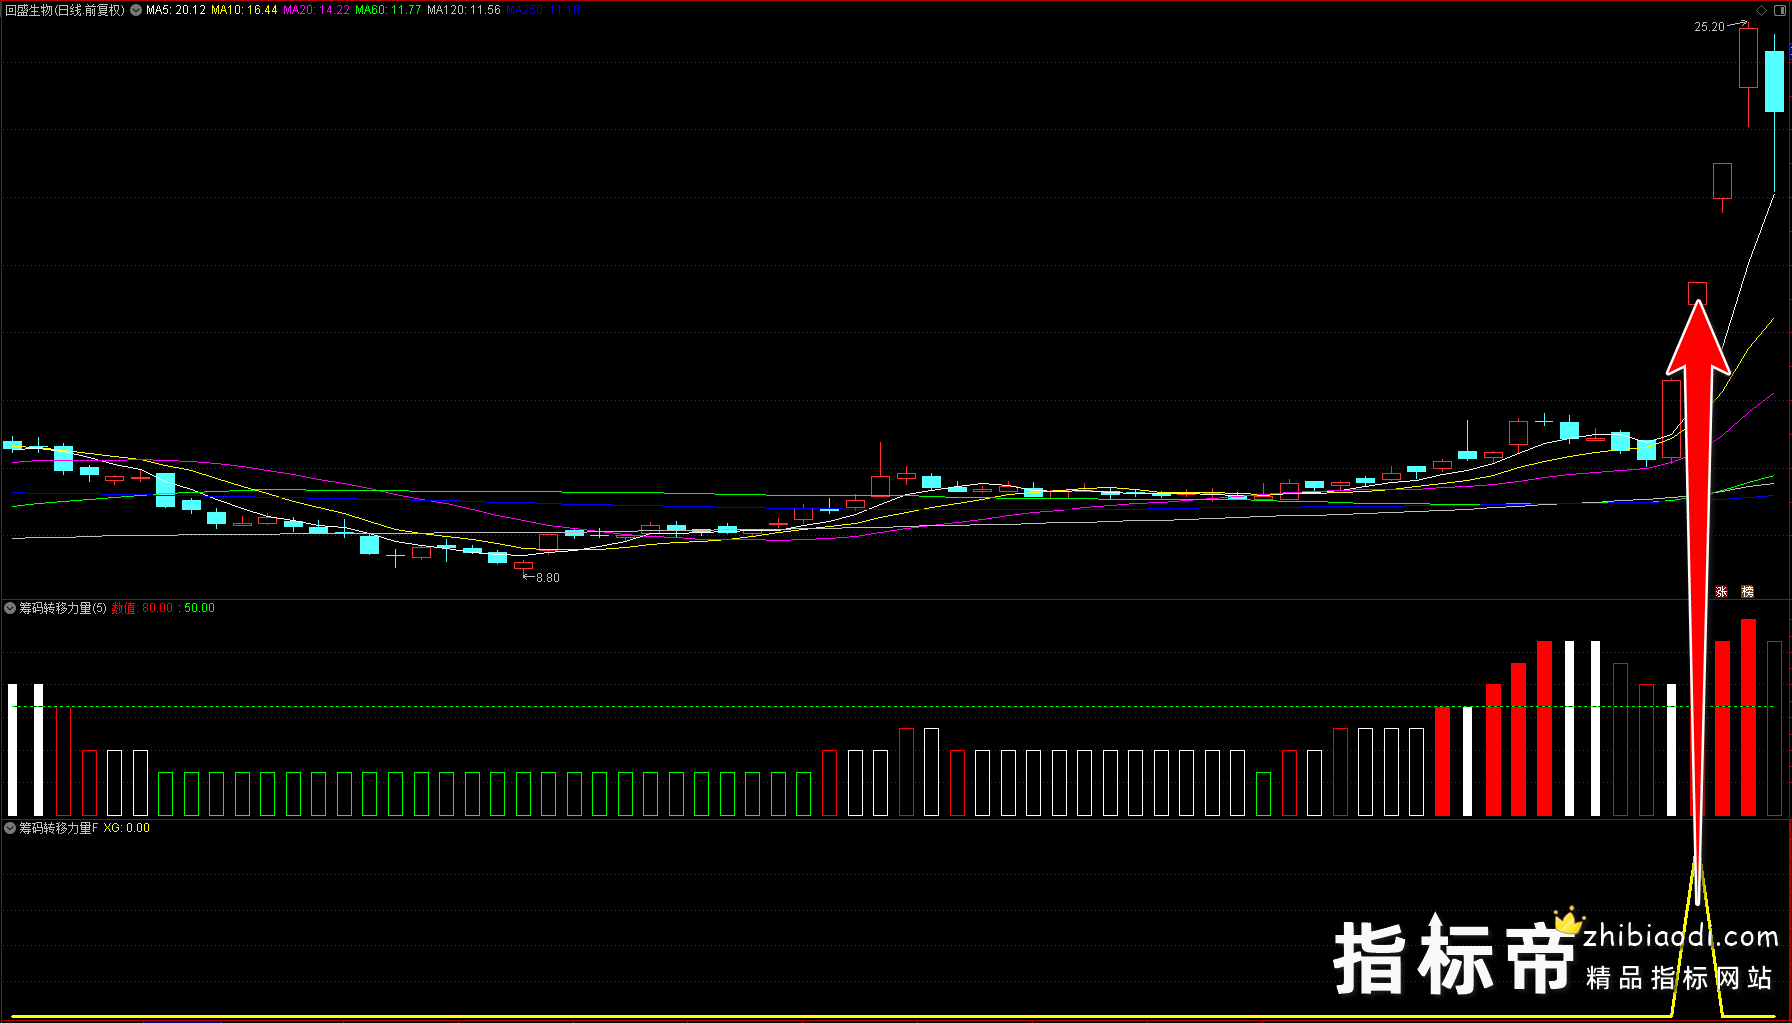Click the 筹码转移力量F indicator name
The height and width of the screenshot is (1023, 1792).
click(59, 828)
